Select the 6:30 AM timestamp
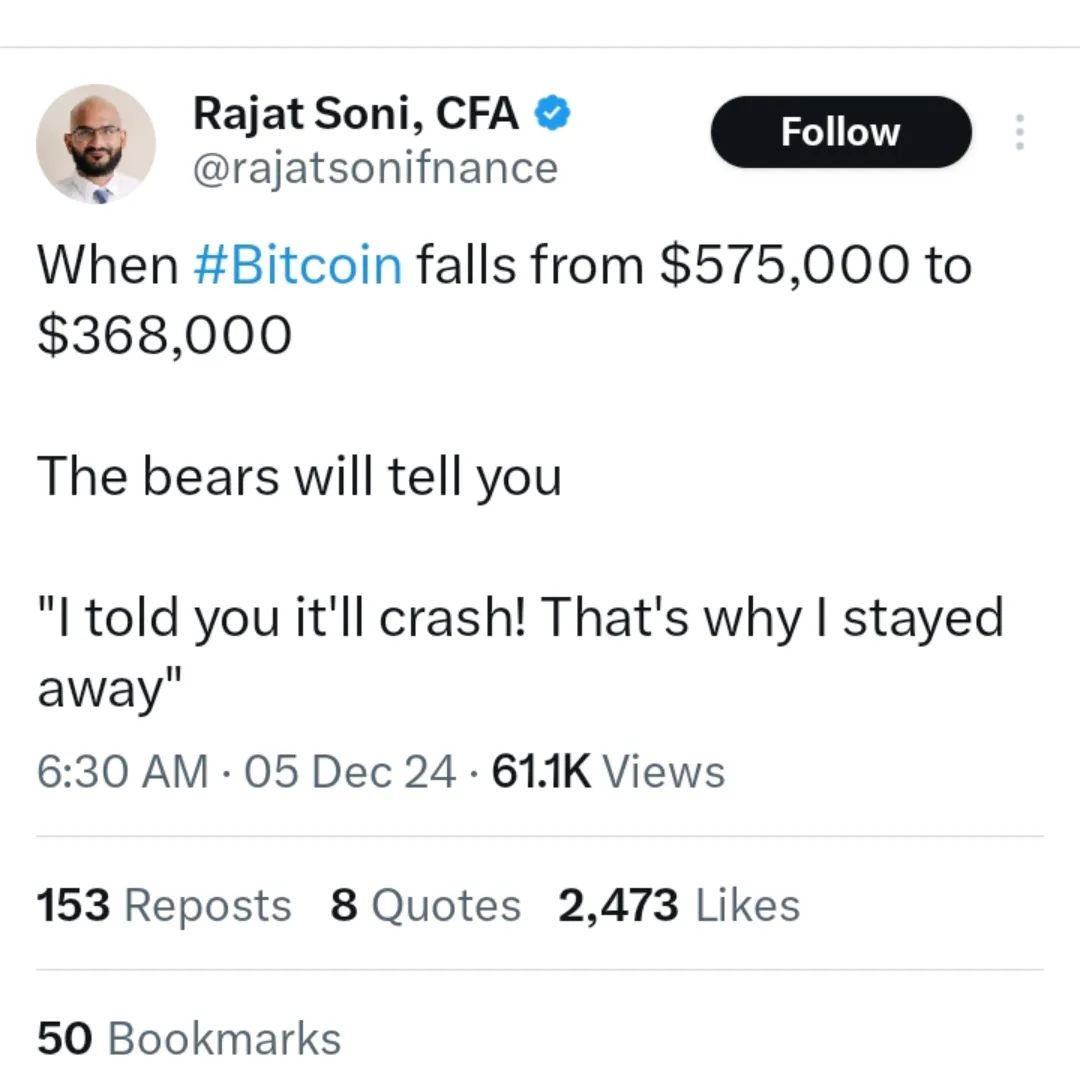The height and width of the screenshot is (1080, 1080). tap(122, 771)
